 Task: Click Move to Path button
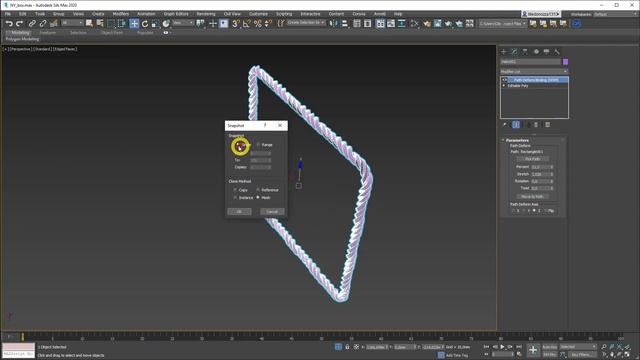[533, 197]
